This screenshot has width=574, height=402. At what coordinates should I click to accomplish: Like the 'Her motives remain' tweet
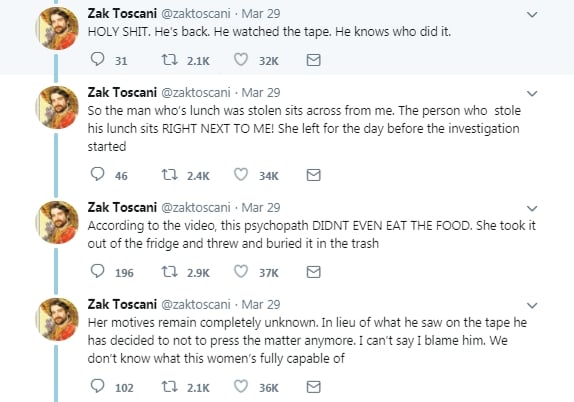click(x=241, y=387)
